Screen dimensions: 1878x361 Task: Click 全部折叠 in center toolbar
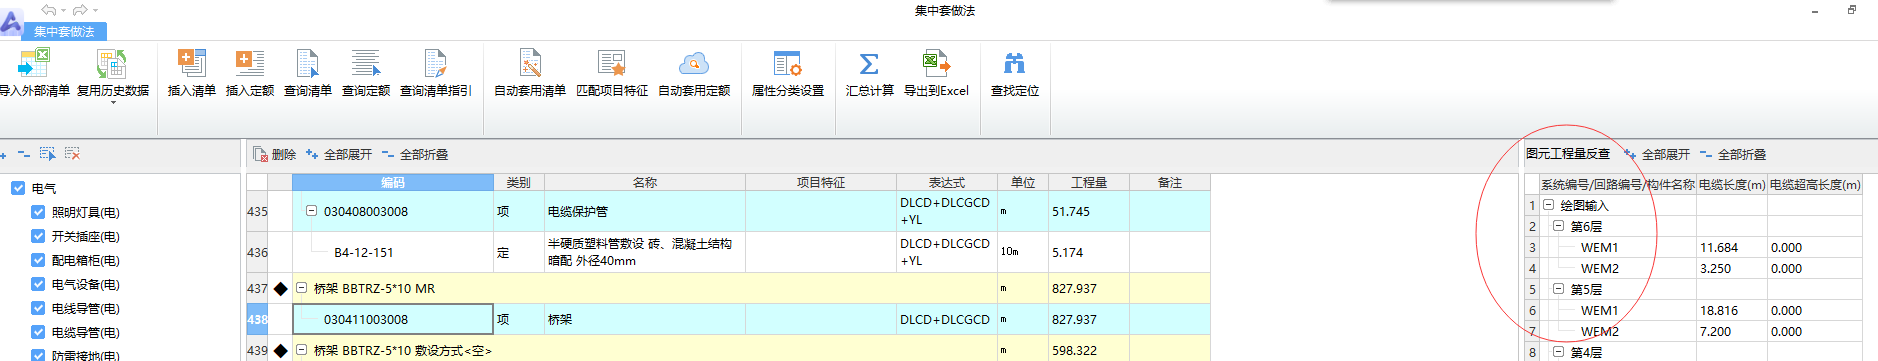click(415, 154)
